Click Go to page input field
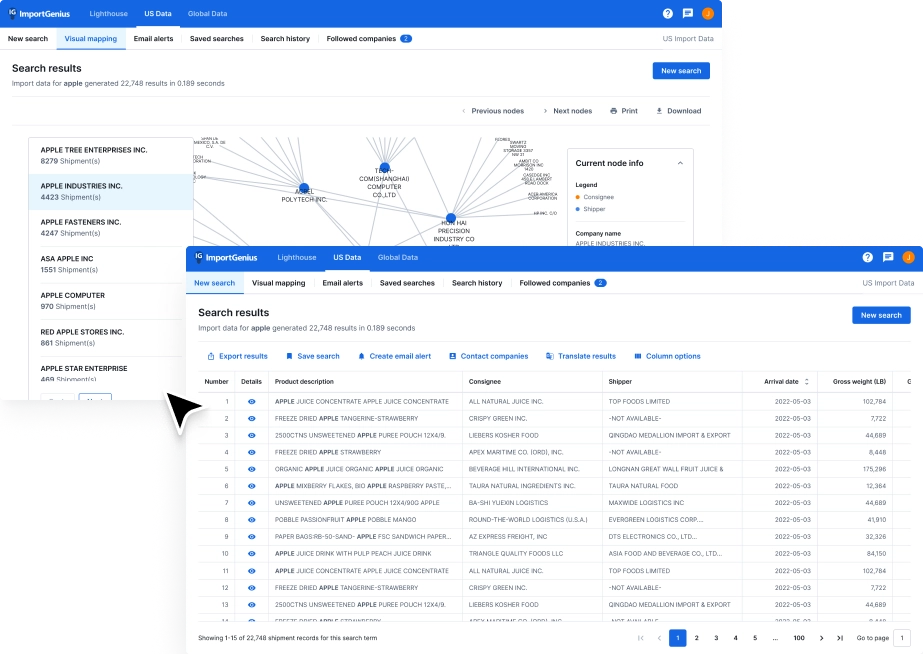 [x=902, y=638]
